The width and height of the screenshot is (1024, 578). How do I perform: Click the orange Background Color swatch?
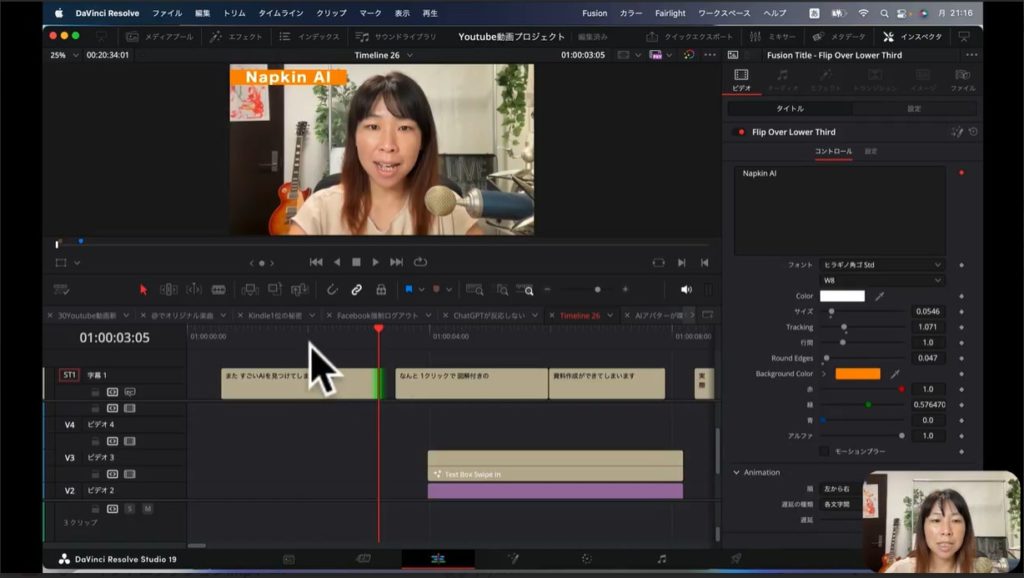click(857, 373)
